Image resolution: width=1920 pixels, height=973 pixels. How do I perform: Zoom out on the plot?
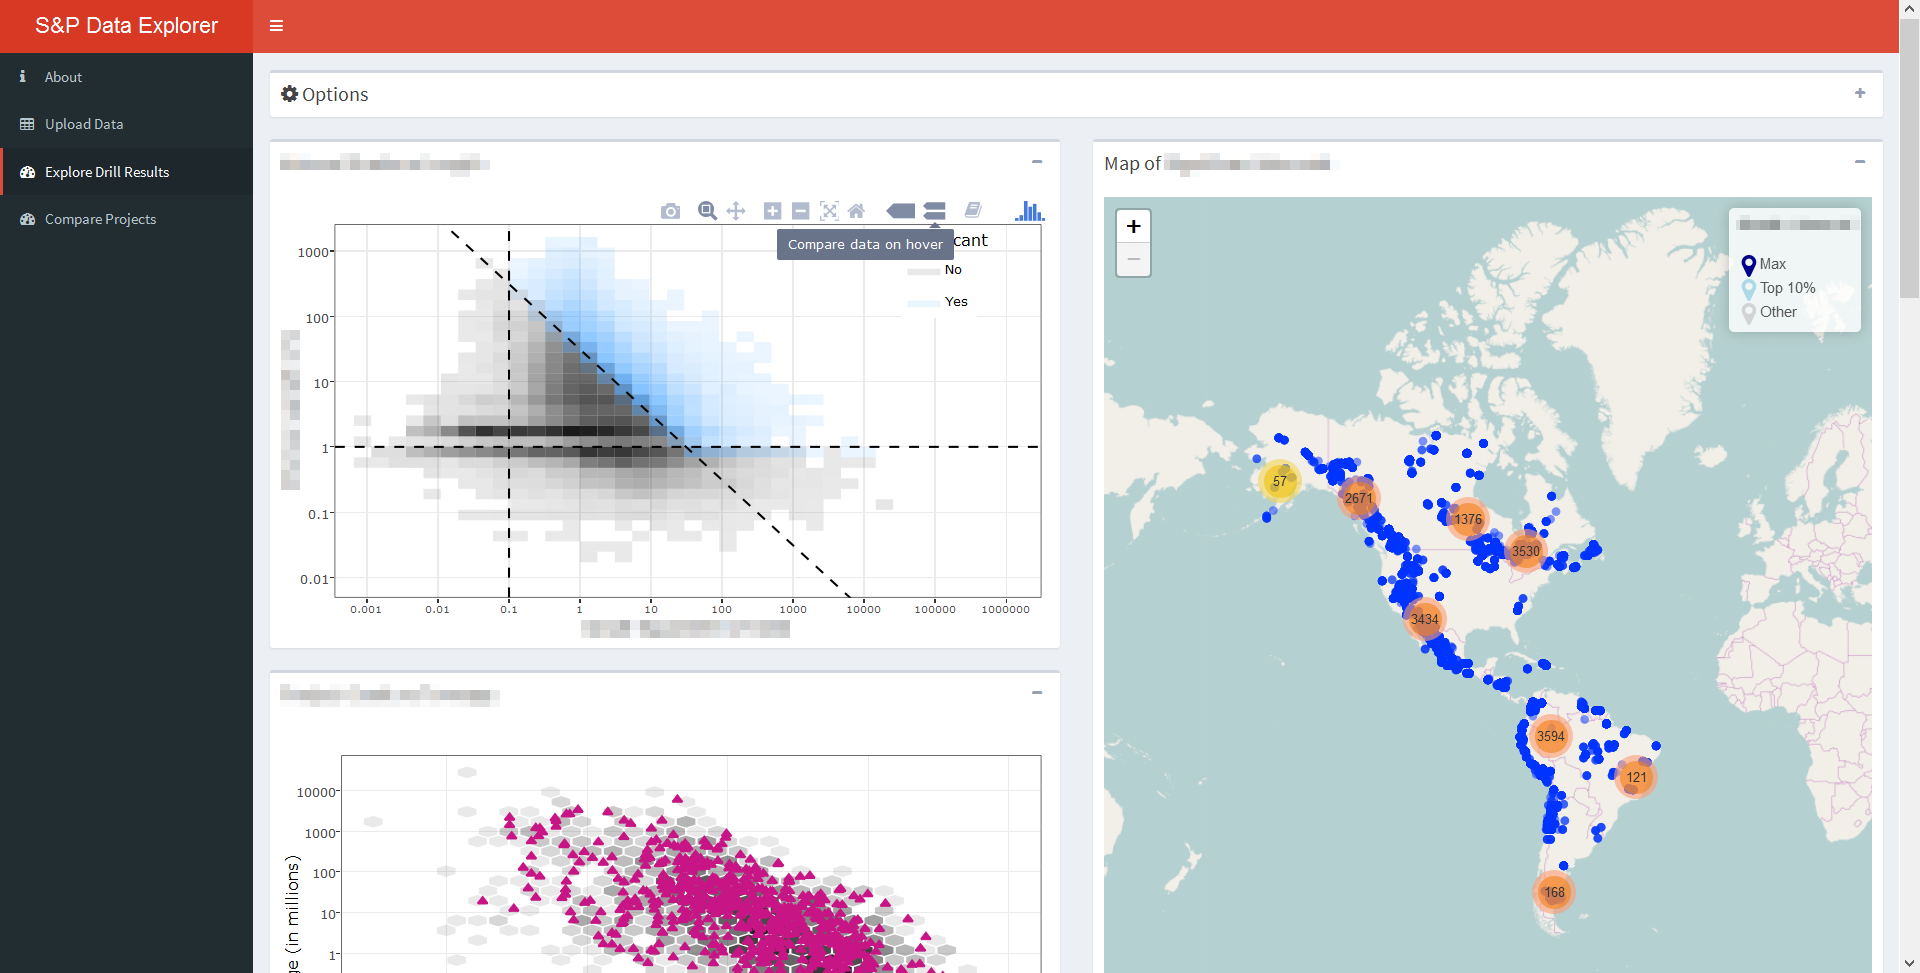point(800,211)
